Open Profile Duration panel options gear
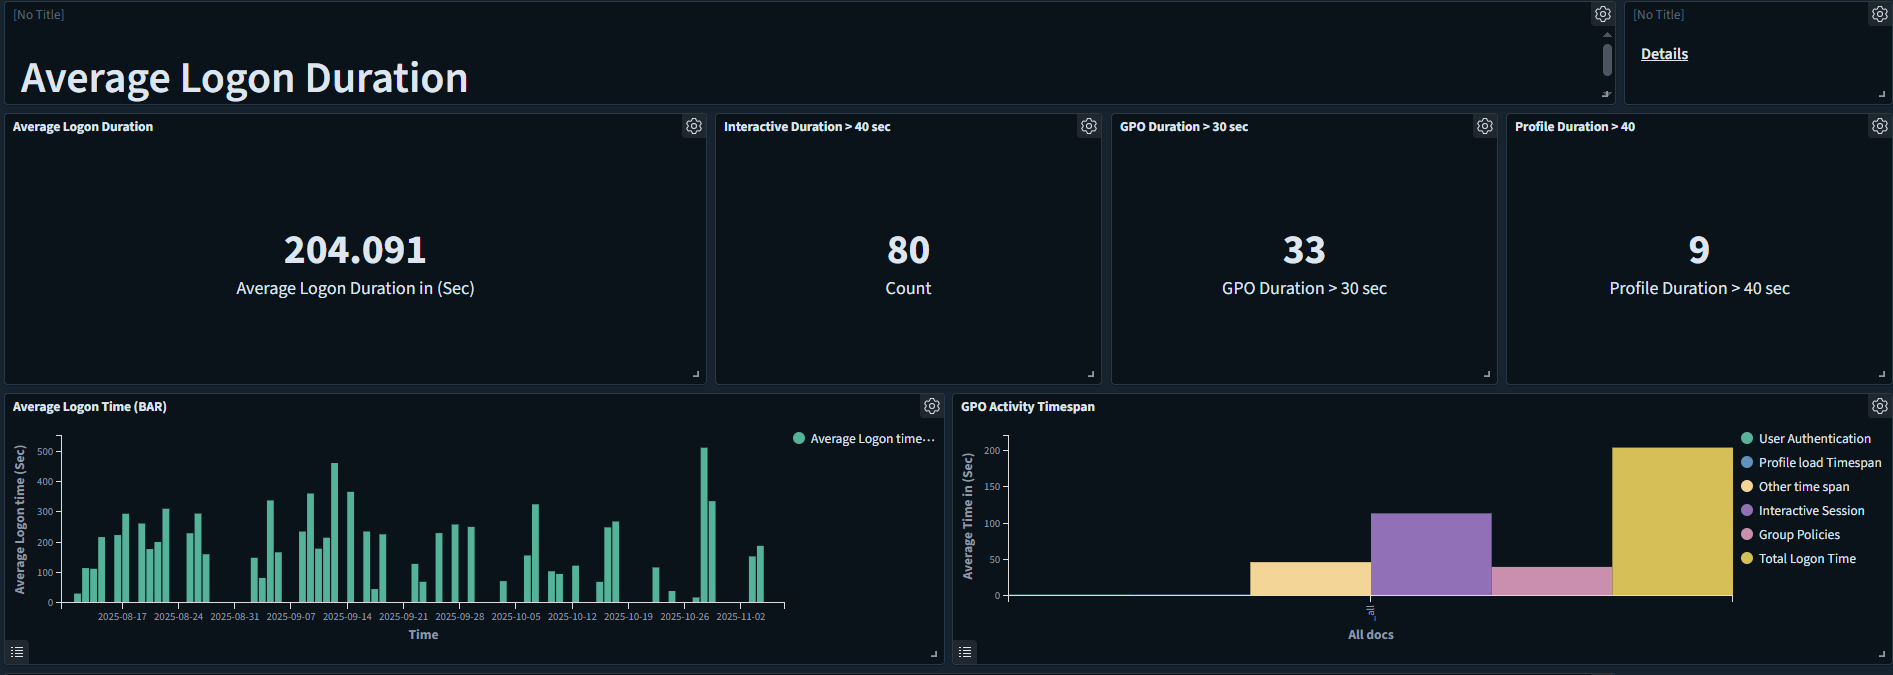 (x=1880, y=127)
